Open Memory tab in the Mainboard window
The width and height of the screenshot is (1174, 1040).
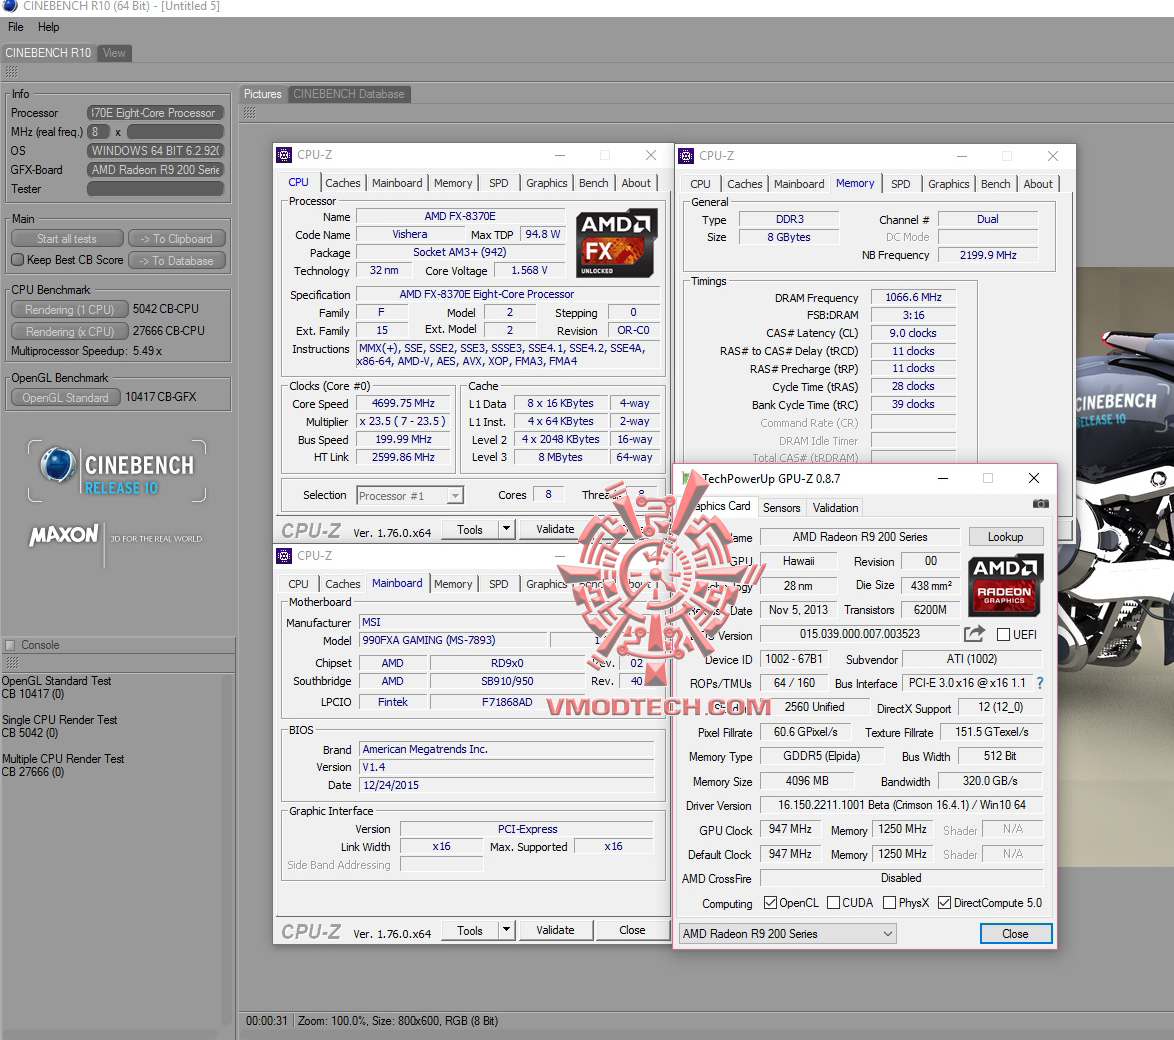coord(453,584)
